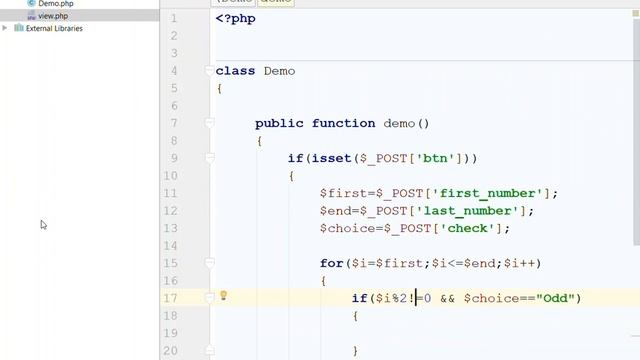Fold the if isset block on line 9
This screenshot has width=640, height=360.
point(209,158)
